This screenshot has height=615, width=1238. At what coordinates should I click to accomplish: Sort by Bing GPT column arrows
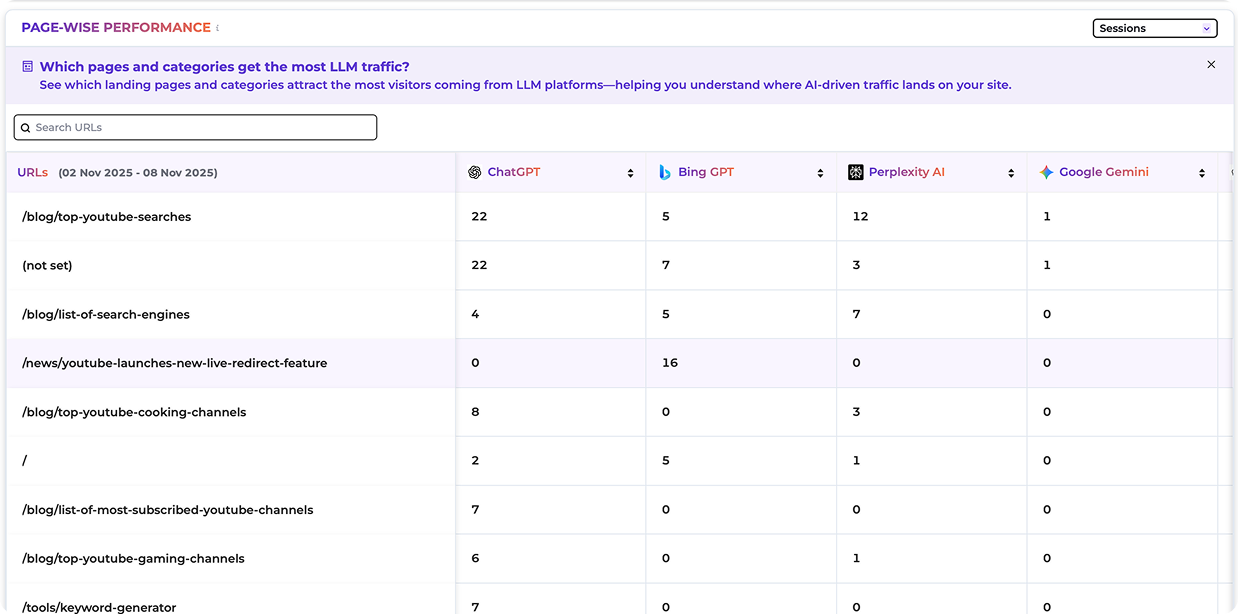[820, 173]
